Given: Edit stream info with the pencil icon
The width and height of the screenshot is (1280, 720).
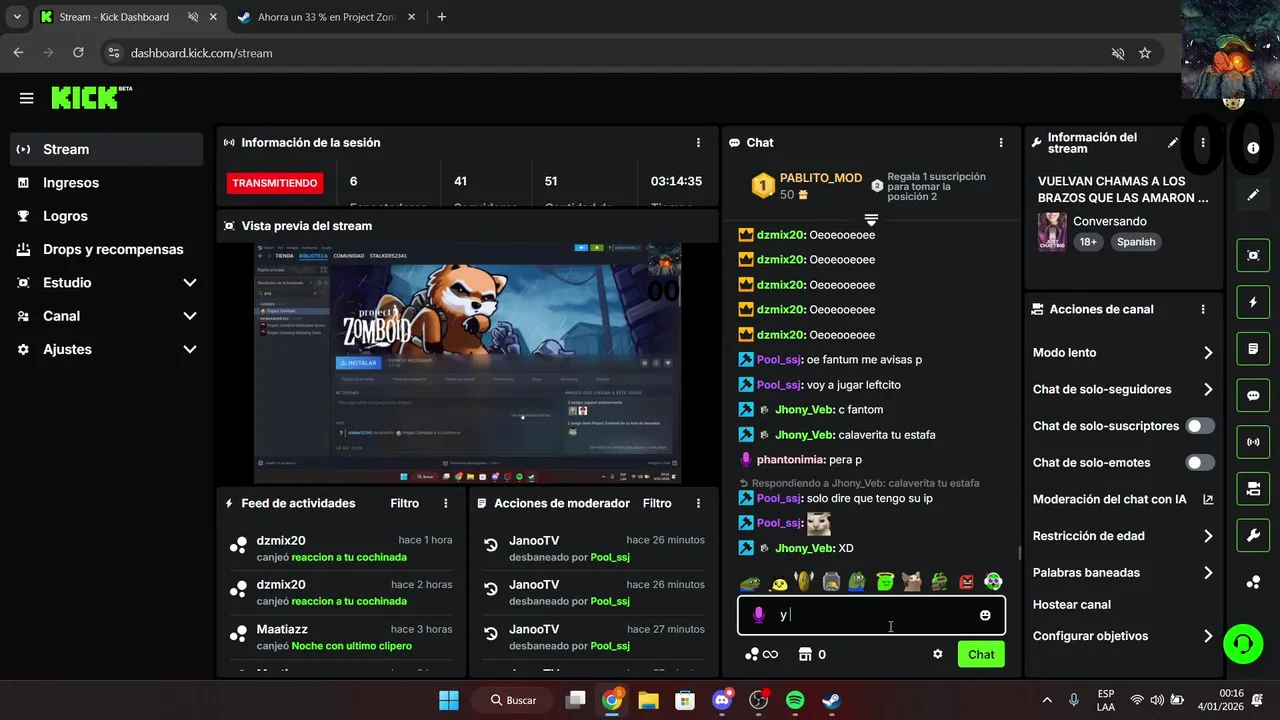Looking at the screenshot, I should click(x=1173, y=143).
